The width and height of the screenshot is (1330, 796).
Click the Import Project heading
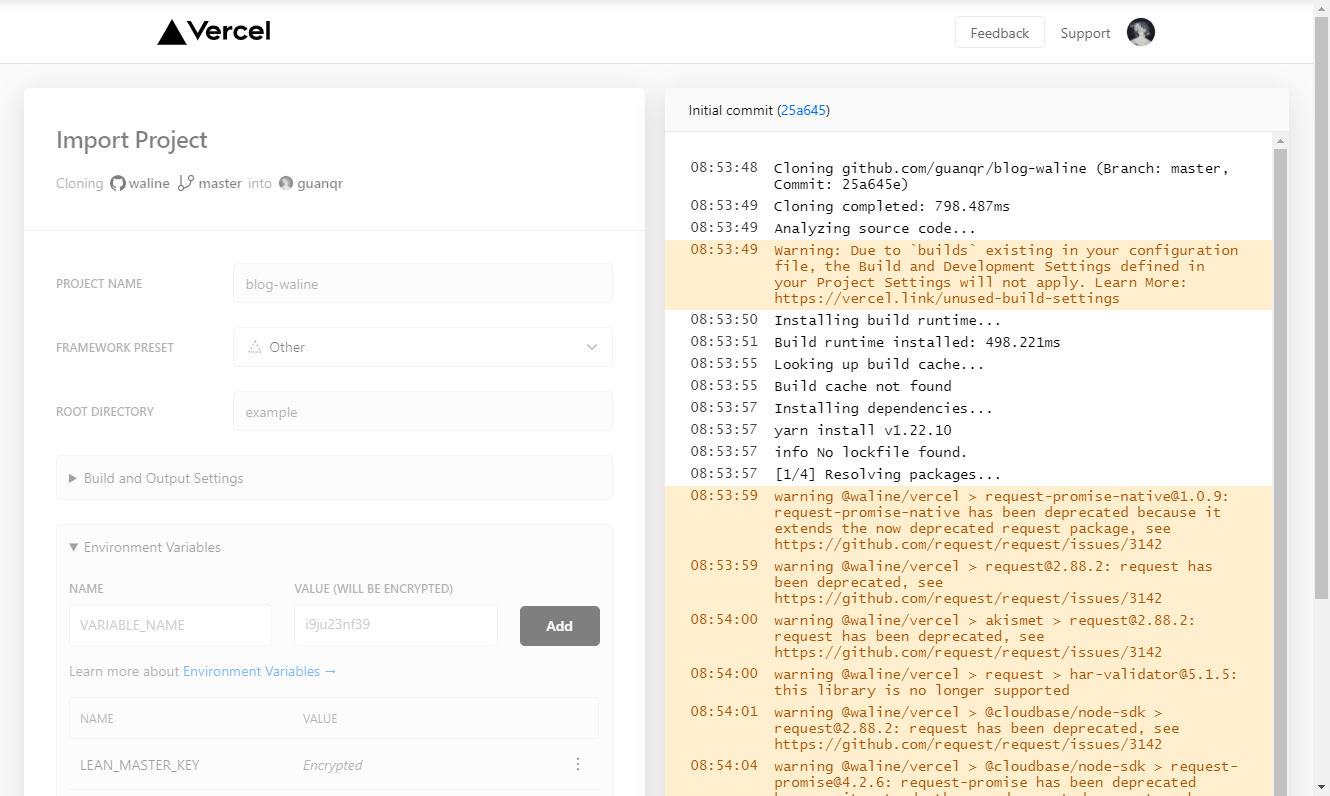pos(132,140)
